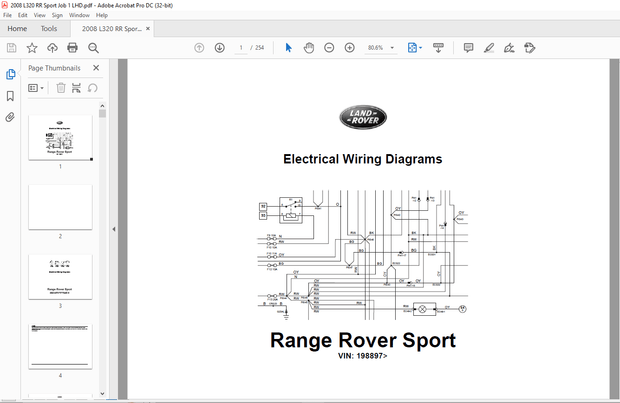This screenshot has height=403, width=620.
Task: Click the VIN: 198897> text
Action: pos(363,356)
